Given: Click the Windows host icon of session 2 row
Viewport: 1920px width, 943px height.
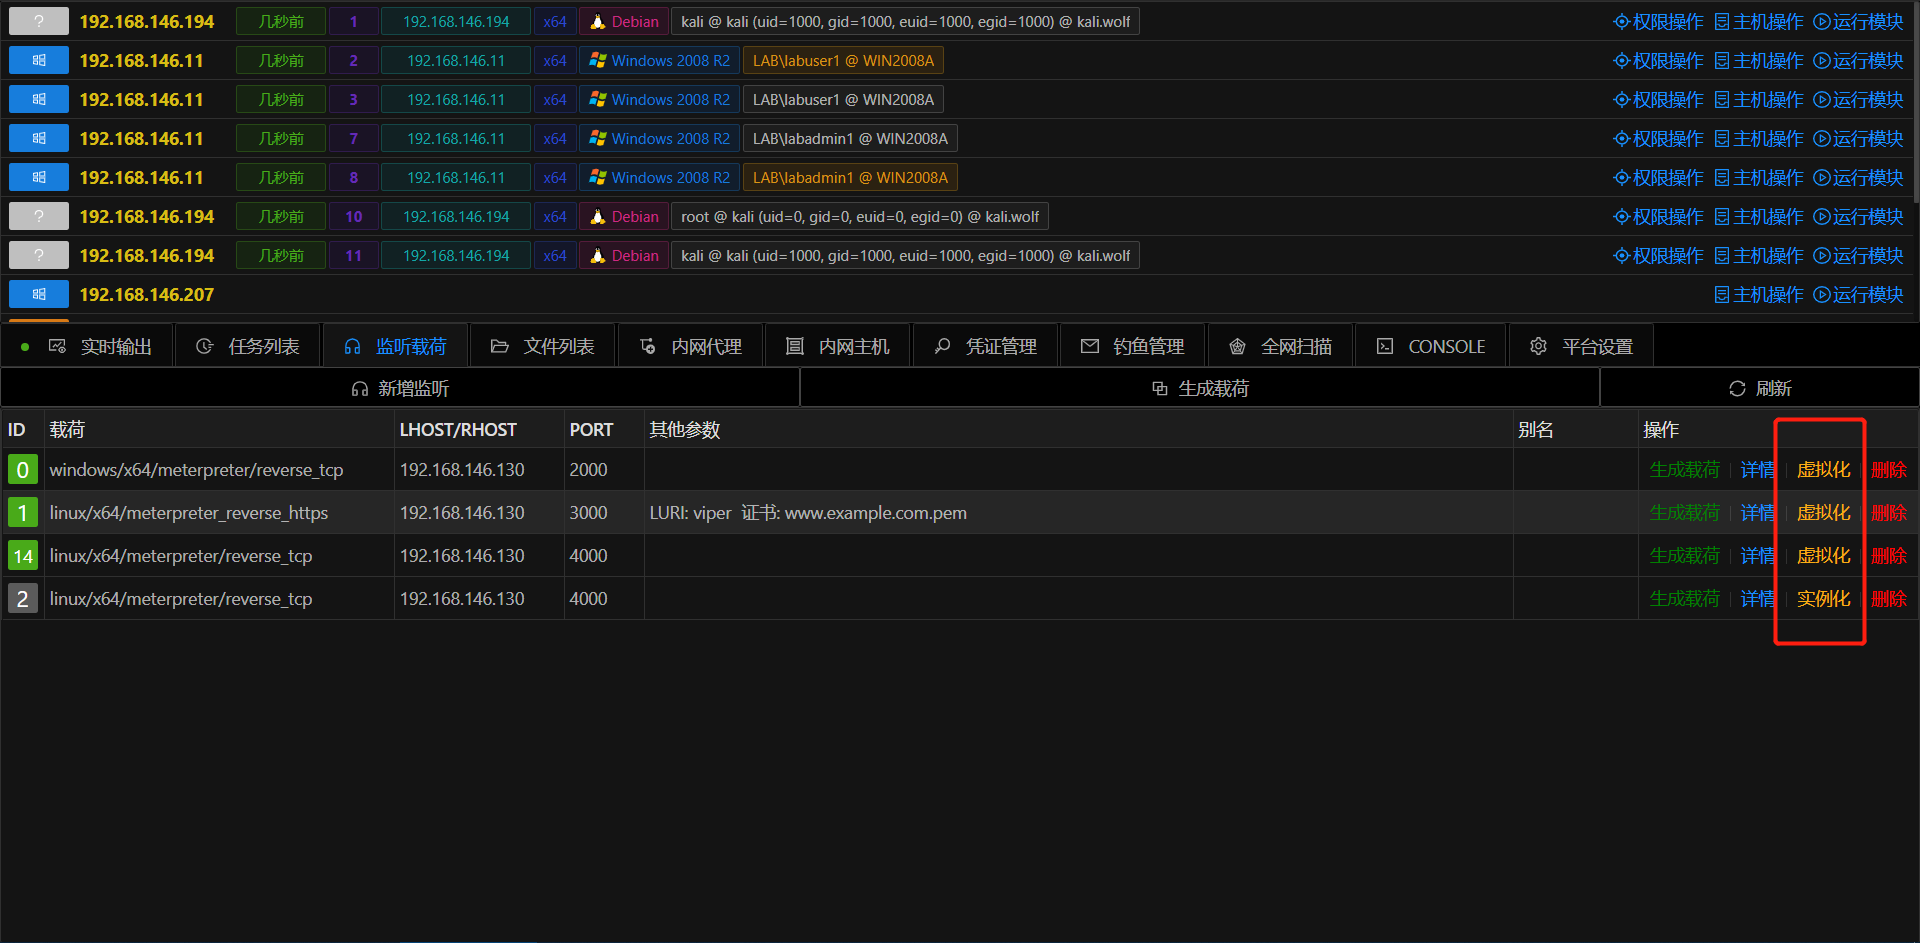Looking at the screenshot, I should point(39,60).
